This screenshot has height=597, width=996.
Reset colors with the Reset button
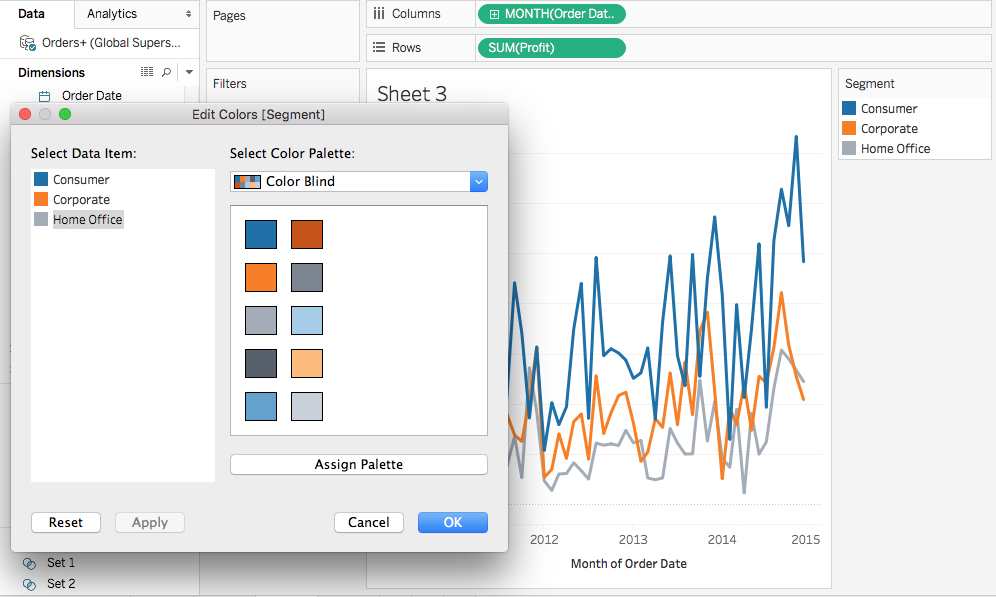point(65,522)
